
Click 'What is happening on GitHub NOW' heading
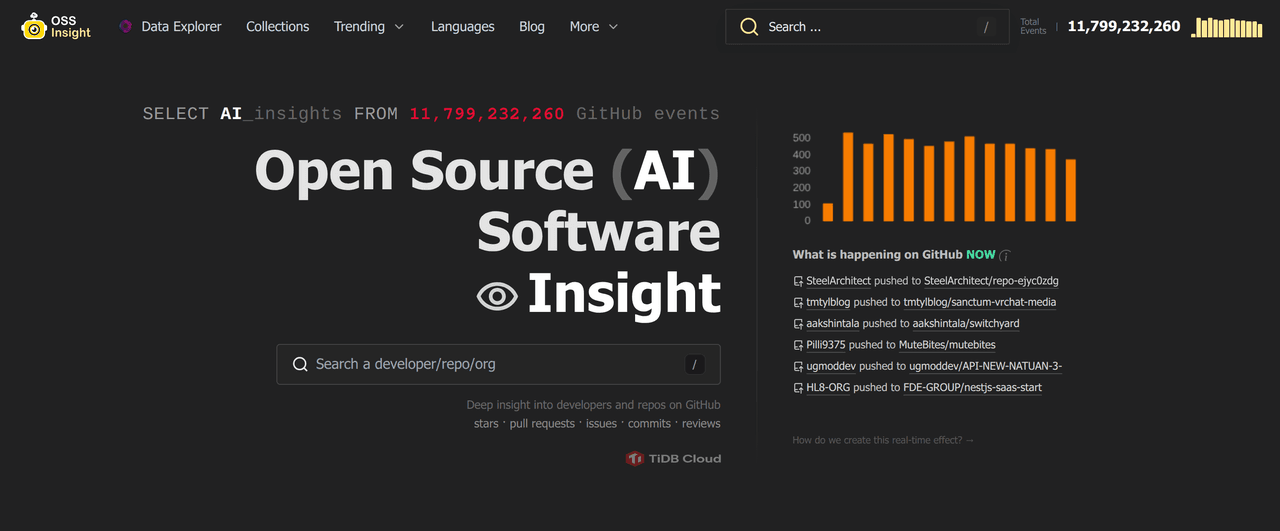pyautogui.click(x=894, y=255)
